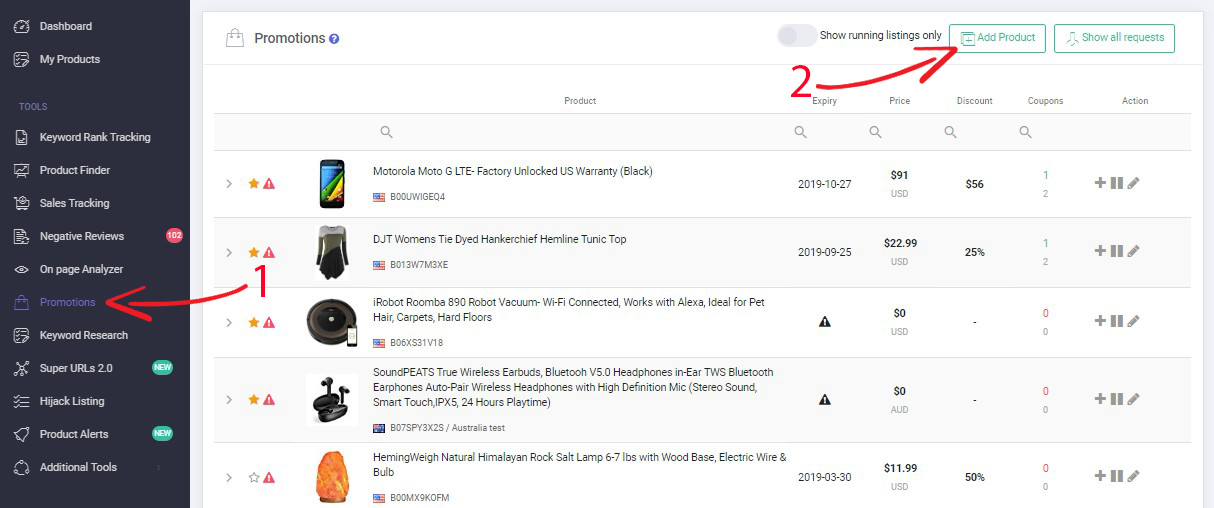
Task: Expand the Motorola Moto G row
Action: pos(229,184)
